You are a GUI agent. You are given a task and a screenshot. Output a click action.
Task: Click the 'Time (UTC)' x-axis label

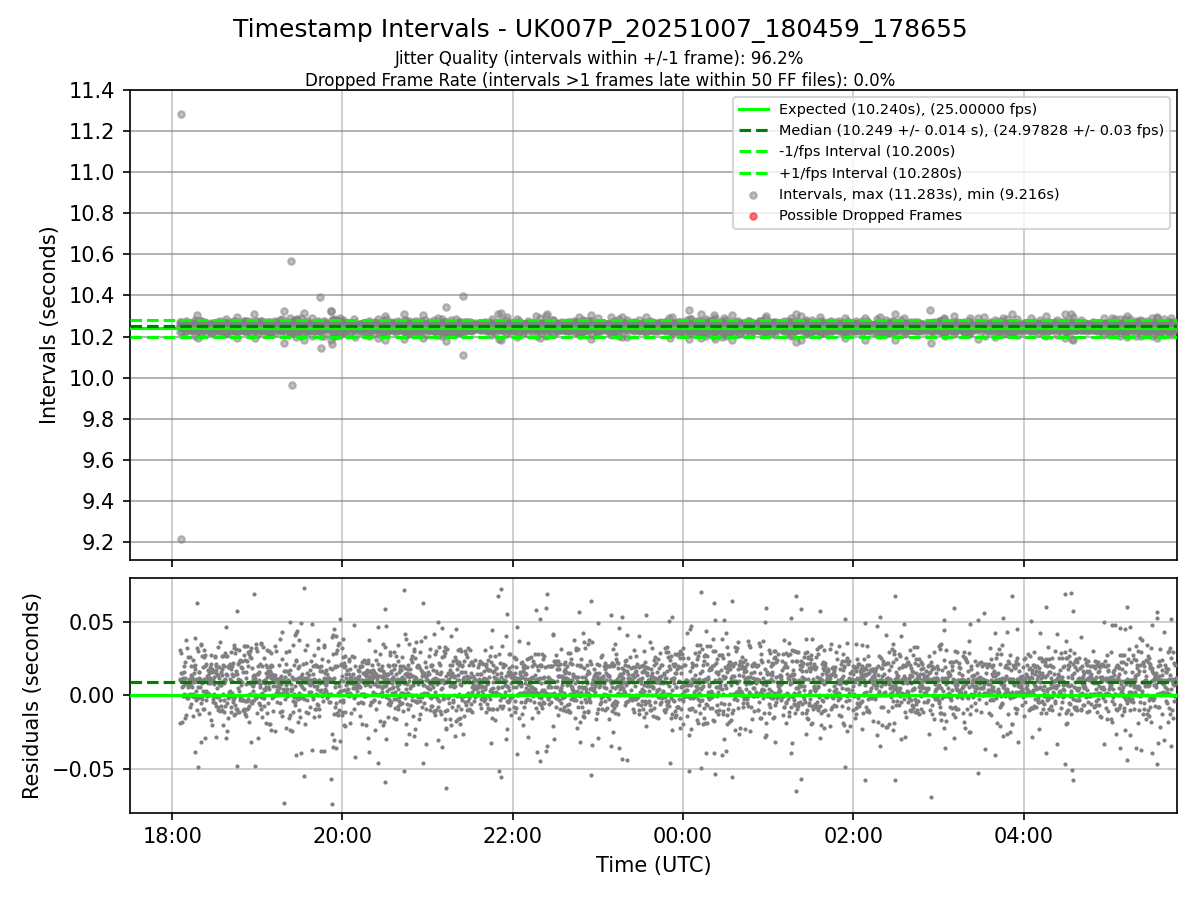[653, 865]
